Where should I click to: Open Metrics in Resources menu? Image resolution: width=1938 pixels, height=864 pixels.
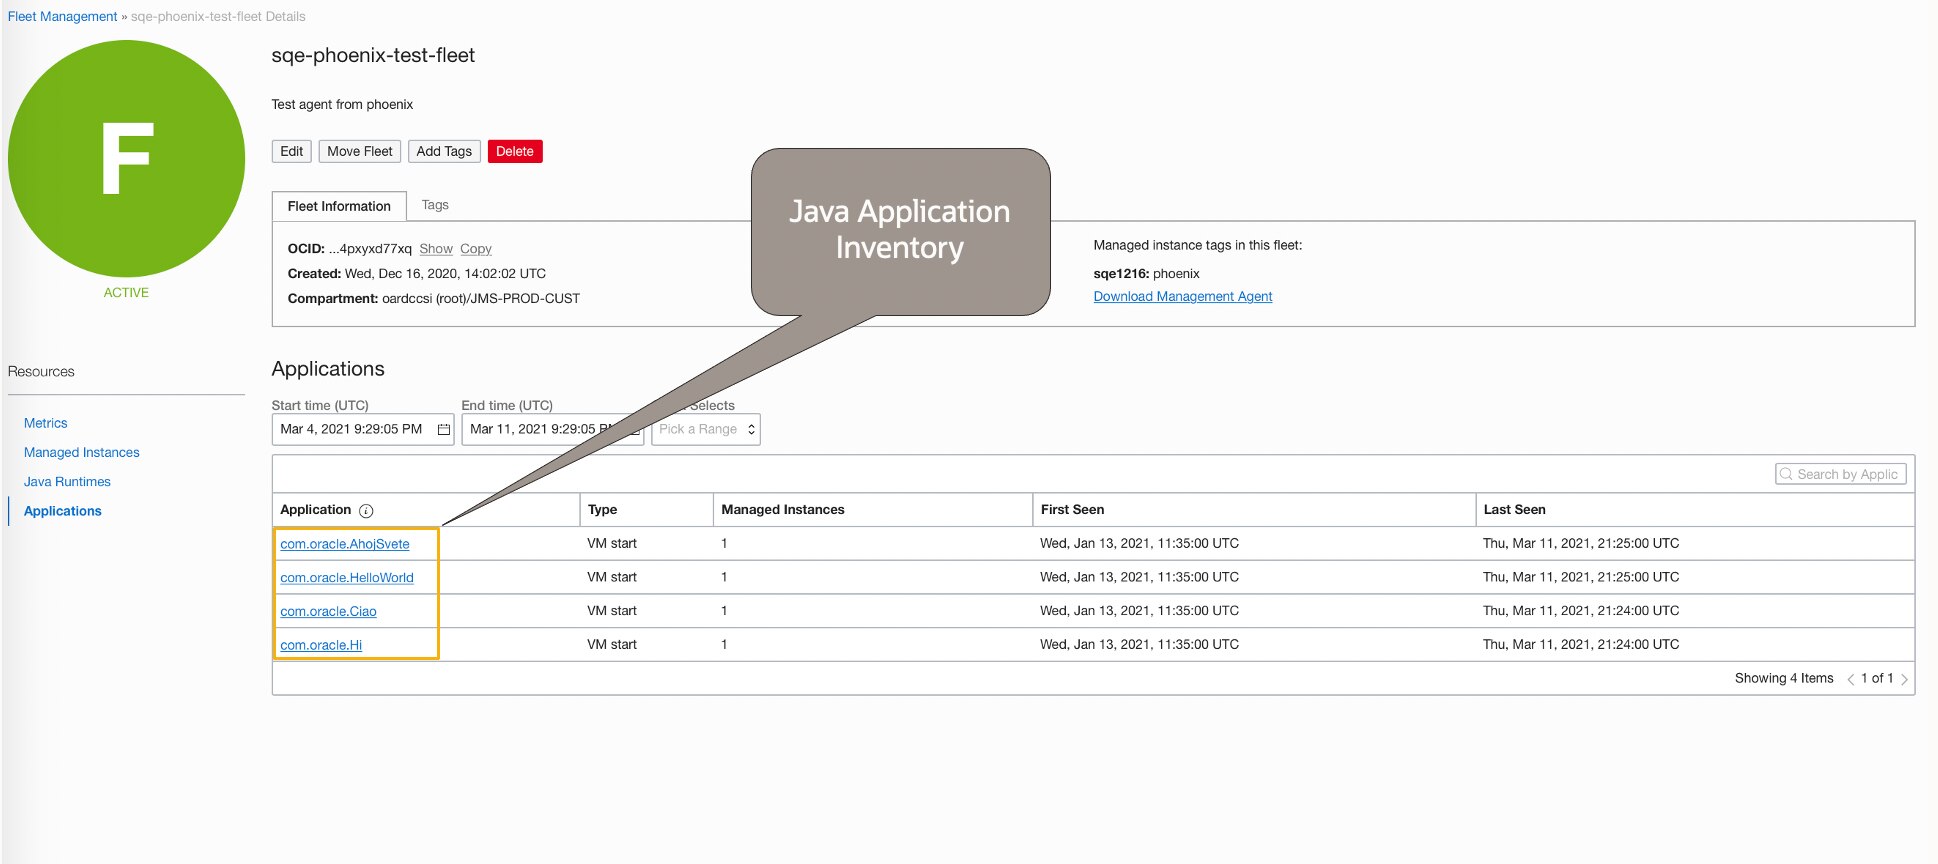point(46,423)
